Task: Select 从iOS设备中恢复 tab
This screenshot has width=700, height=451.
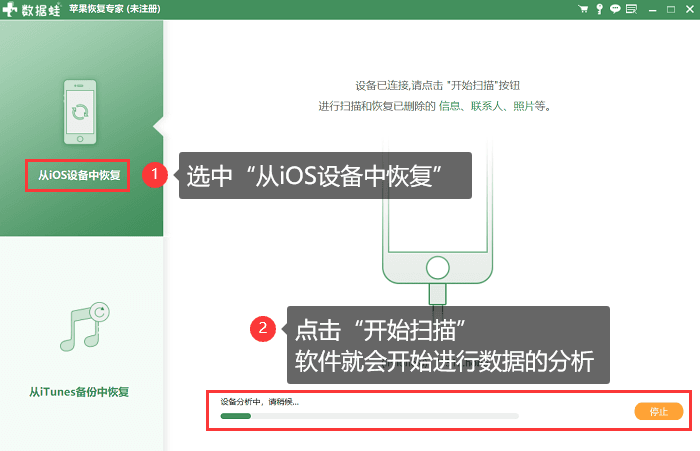Action: point(79,176)
